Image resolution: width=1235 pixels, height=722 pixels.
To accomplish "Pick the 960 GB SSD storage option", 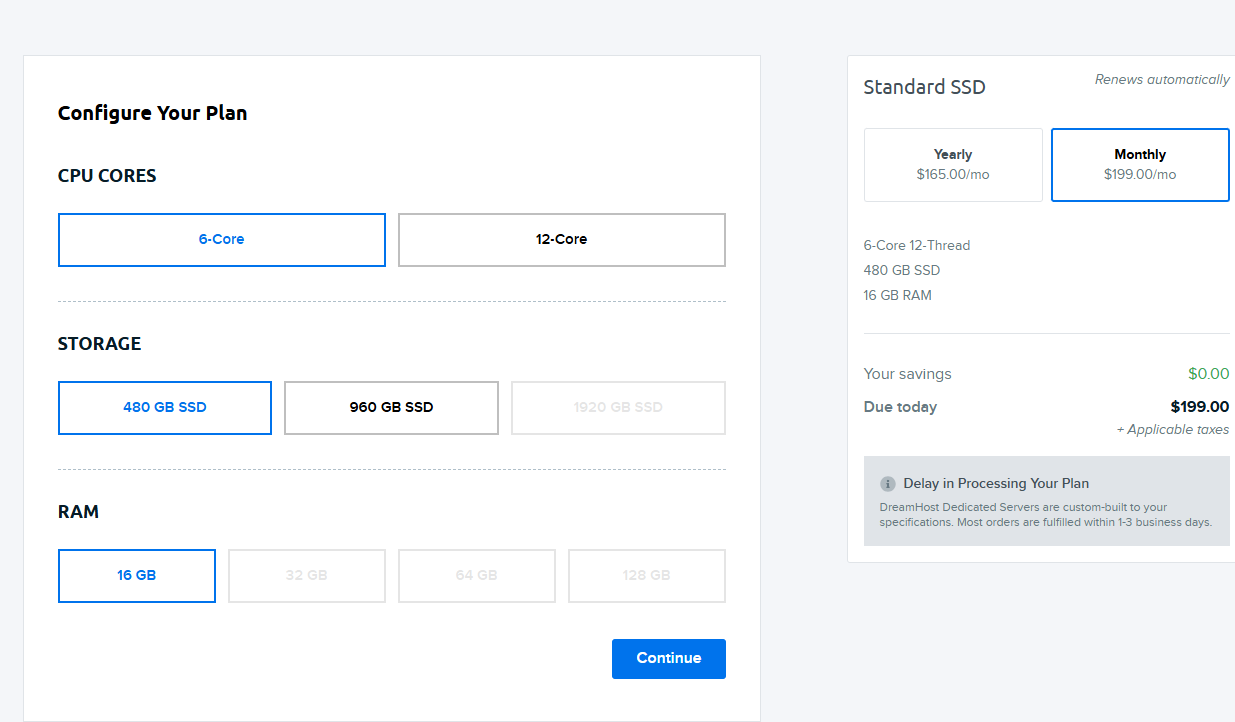I will tap(391, 408).
